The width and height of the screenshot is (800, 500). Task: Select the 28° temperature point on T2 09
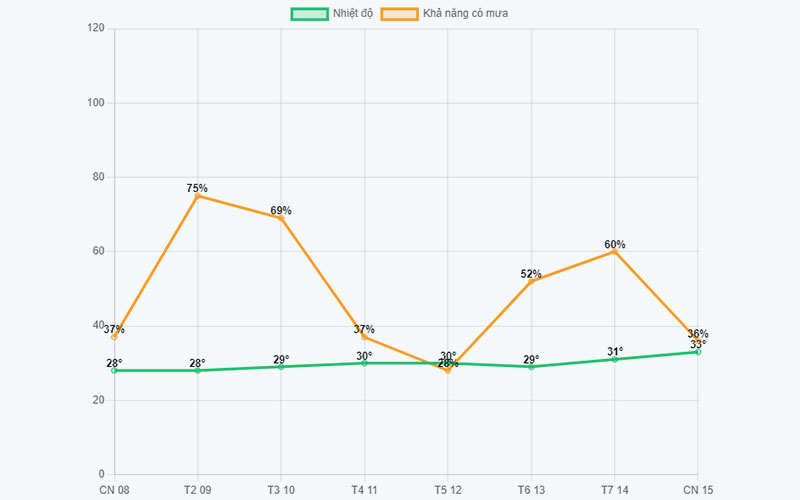(x=197, y=370)
